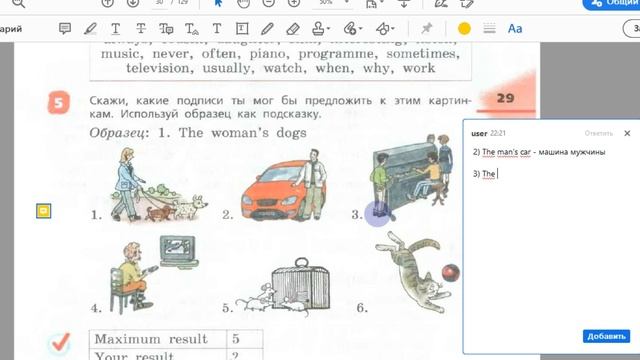Click the zoom out minus icon
Viewport: 640px width, 360px height.
pyautogui.click(x=268, y=3)
